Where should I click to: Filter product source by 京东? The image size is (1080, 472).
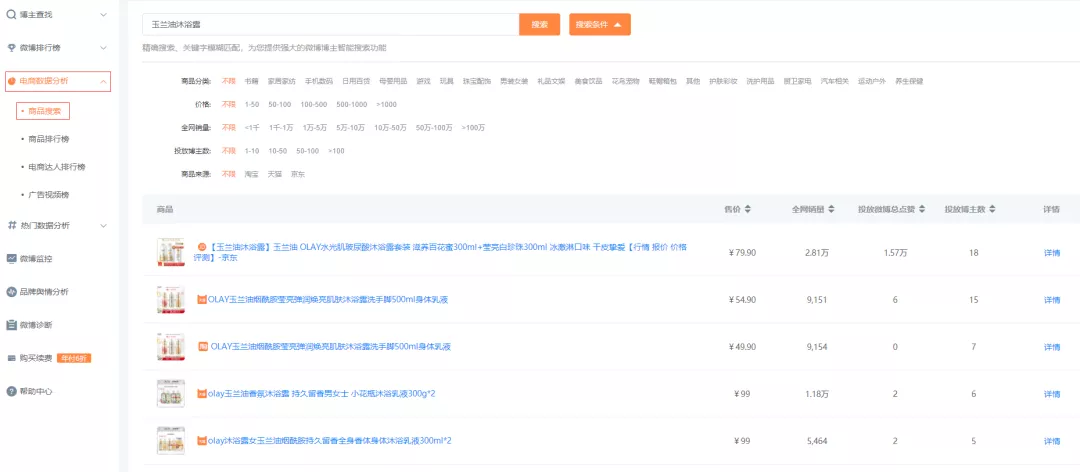pyautogui.click(x=298, y=174)
